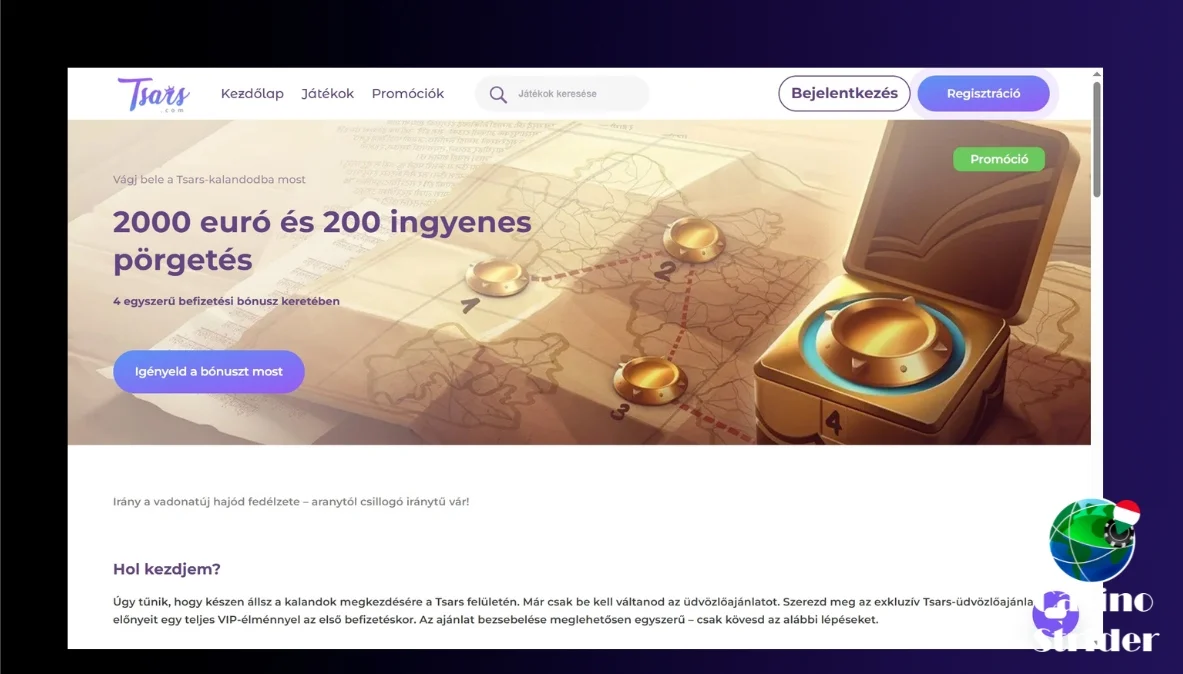This screenshot has height=674, width=1183.
Task: Open the Játékok menu item
Action: [x=327, y=94]
